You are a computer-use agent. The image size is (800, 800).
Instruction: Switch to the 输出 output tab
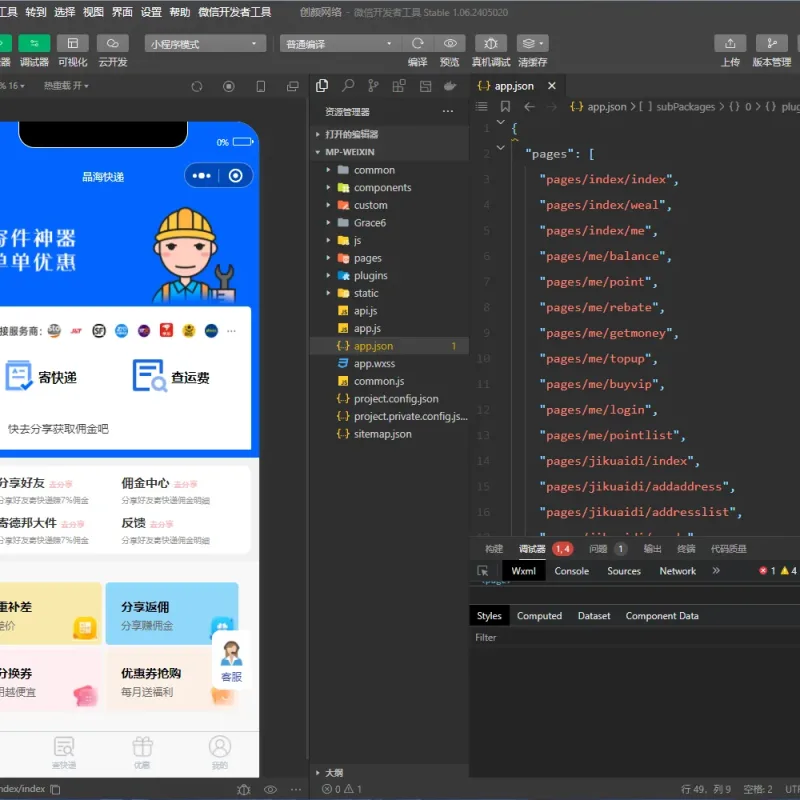652,549
